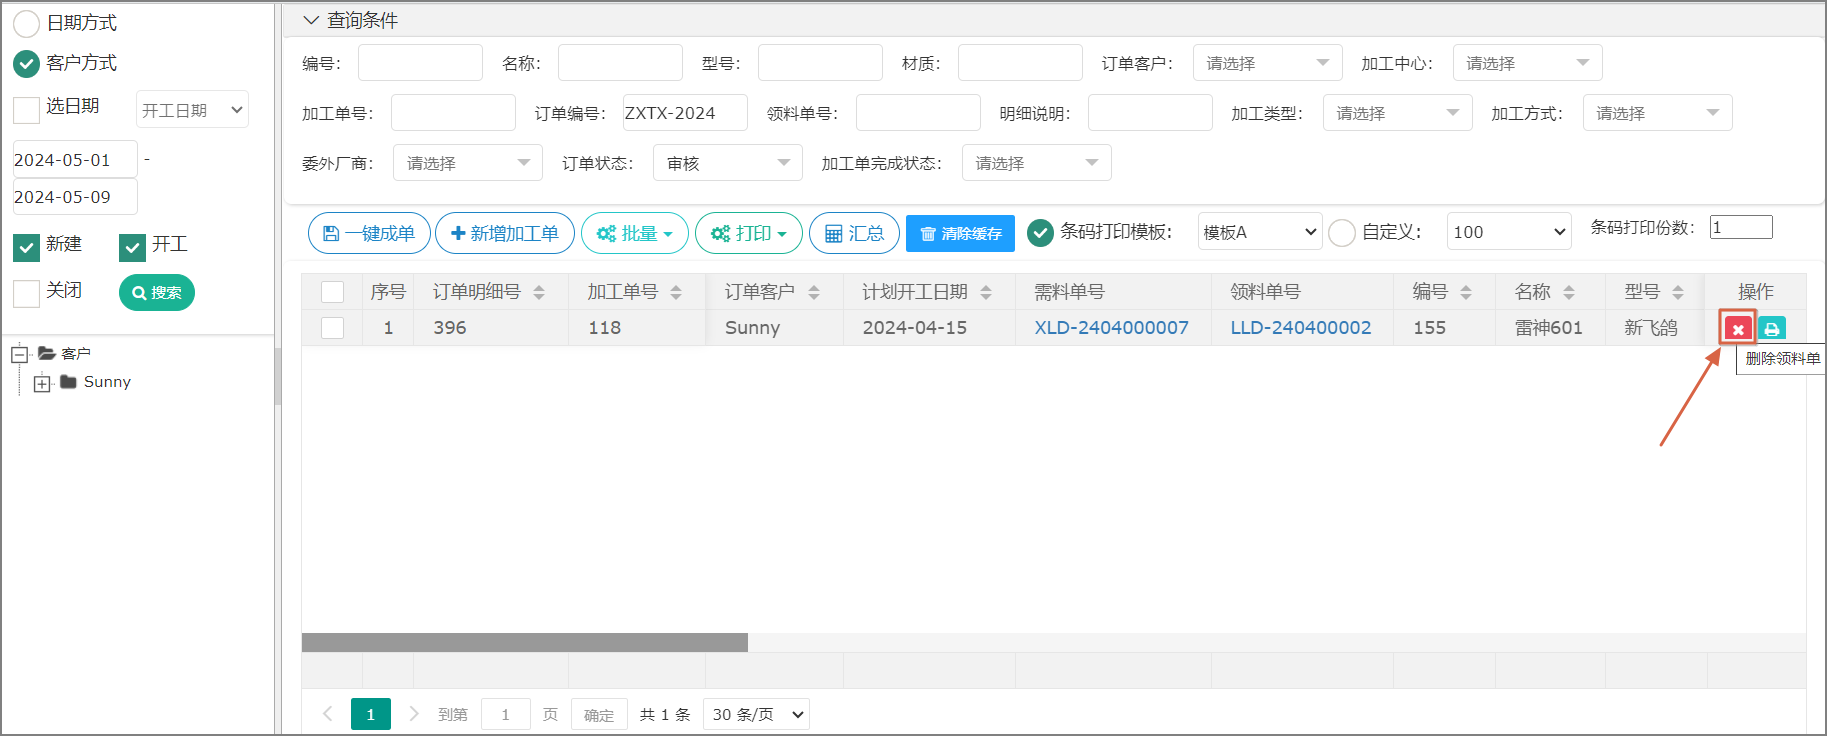Tick the row 1 selection checkbox
Image resolution: width=1827 pixels, height=736 pixels.
(x=333, y=328)
